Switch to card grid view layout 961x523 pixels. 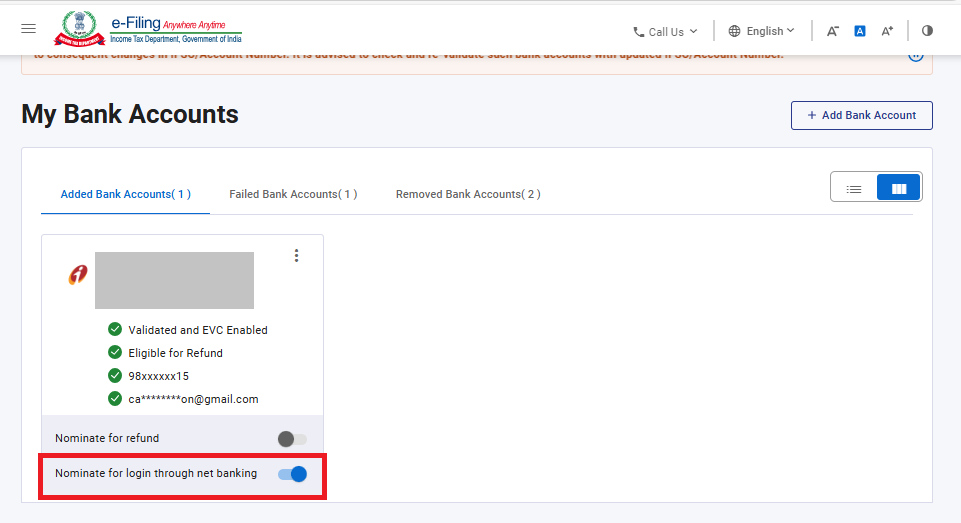click(x=898, y=188)
